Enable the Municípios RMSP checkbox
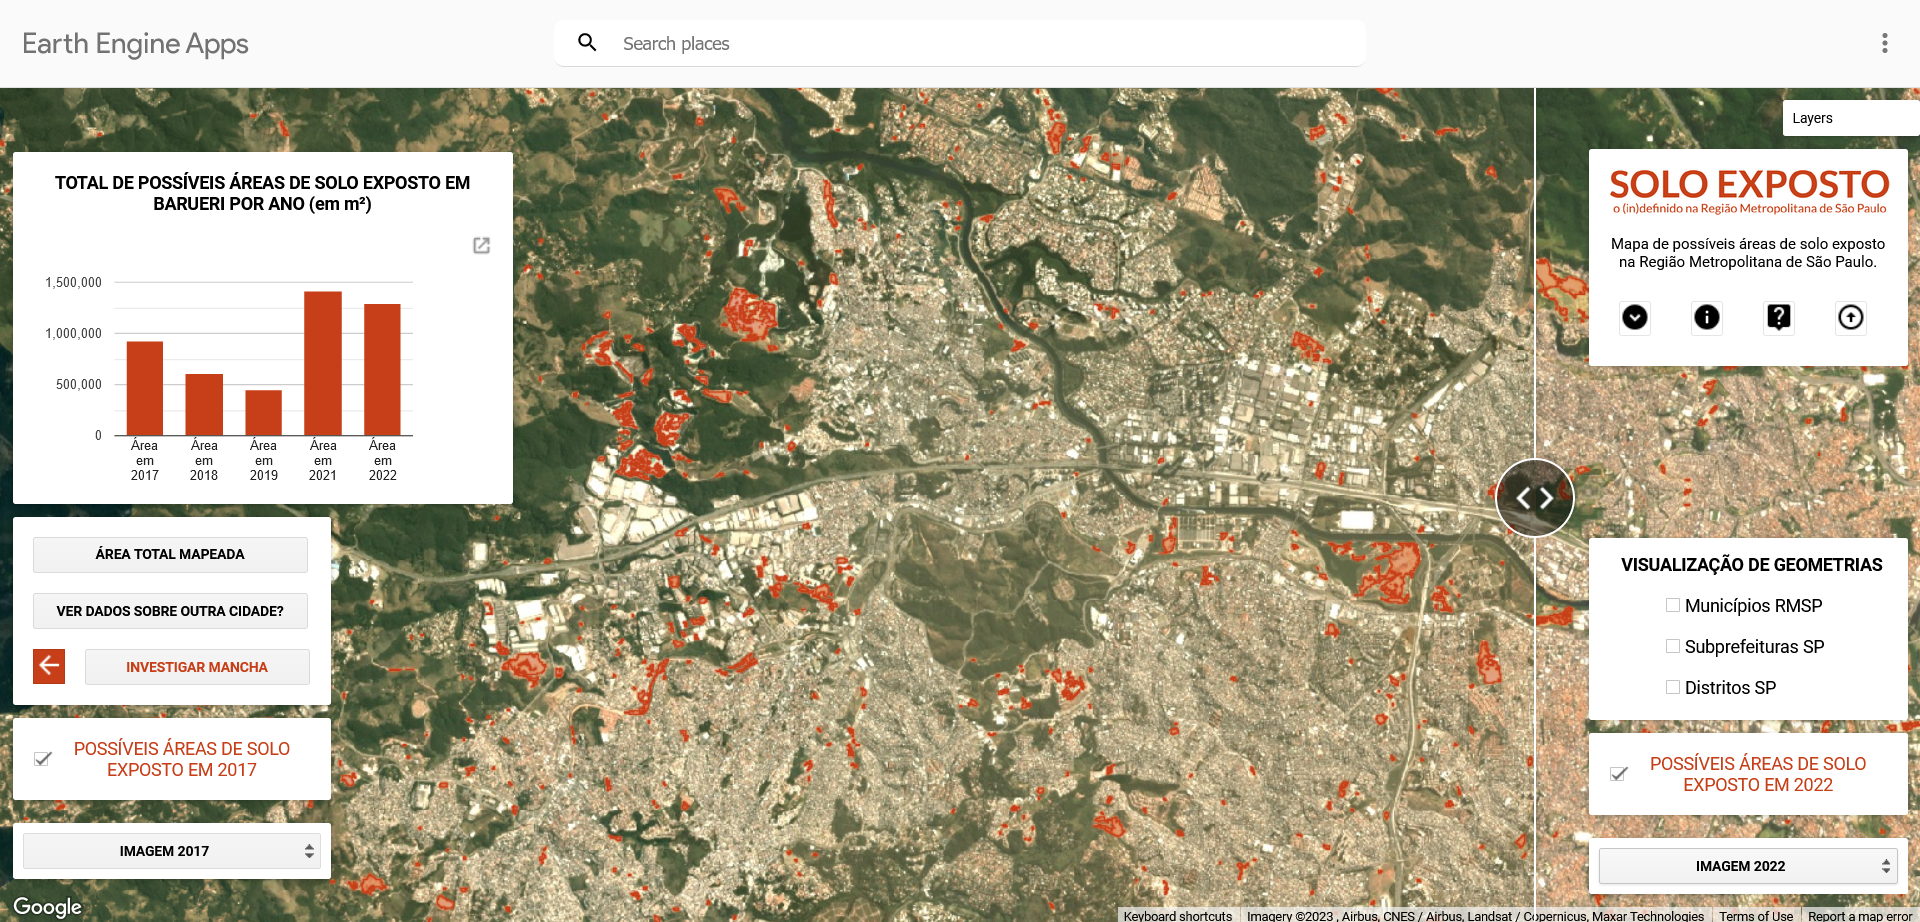The width and height of the screenshot is (1920, 922). [x=1672, y=605]
